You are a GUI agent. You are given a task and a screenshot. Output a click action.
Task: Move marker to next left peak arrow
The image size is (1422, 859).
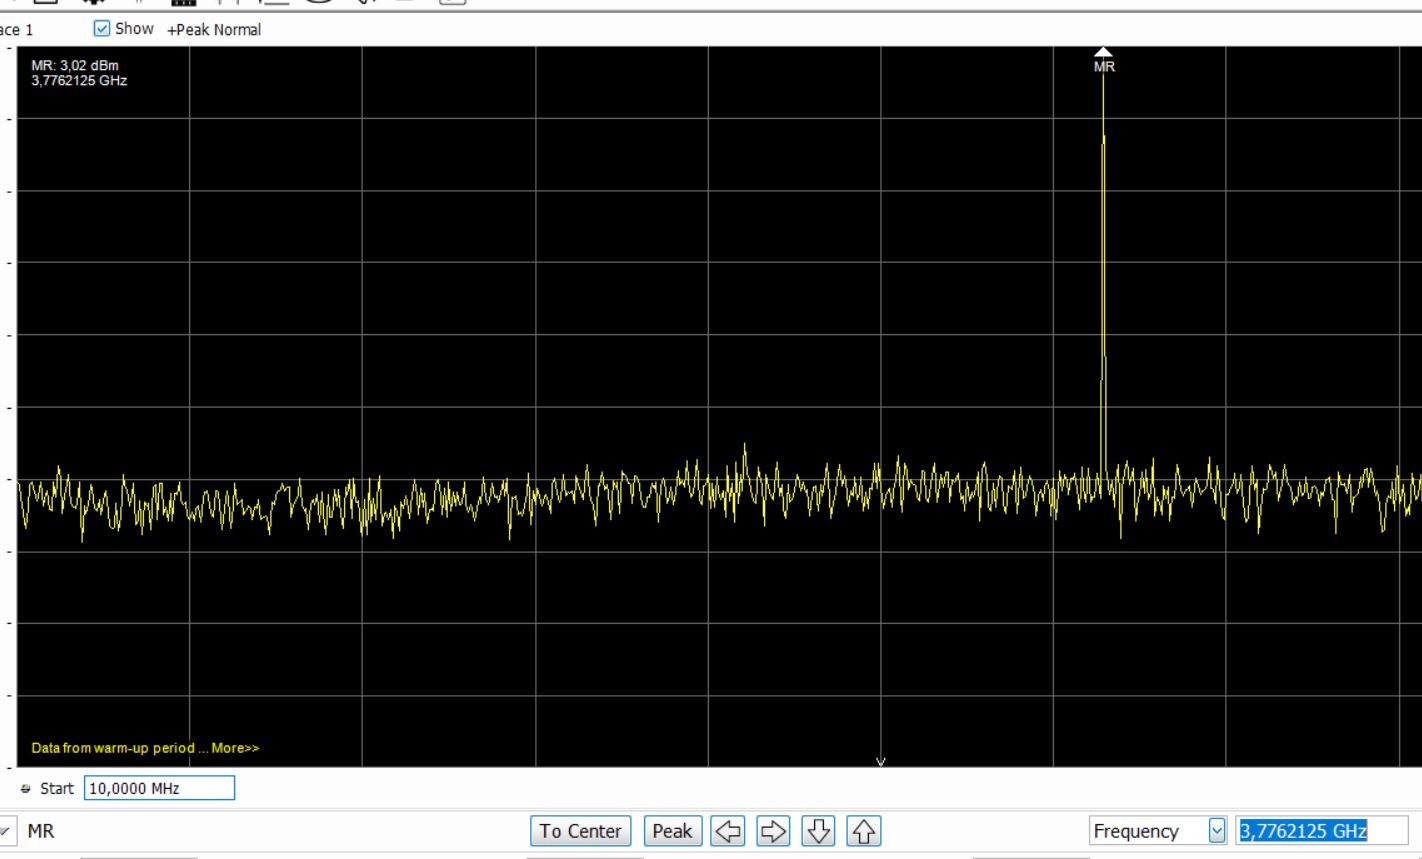[x=729, y=831]
